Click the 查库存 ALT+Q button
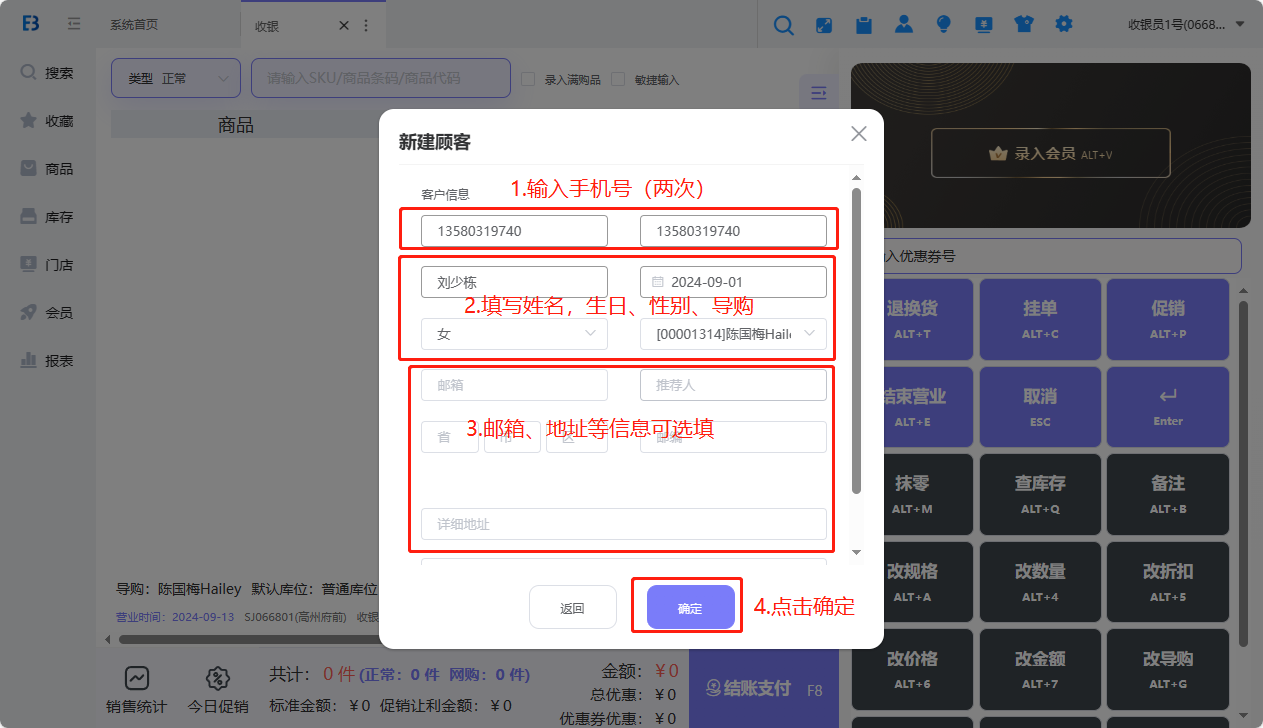This screenshot has width=1263, height=728. (1040, 494)
